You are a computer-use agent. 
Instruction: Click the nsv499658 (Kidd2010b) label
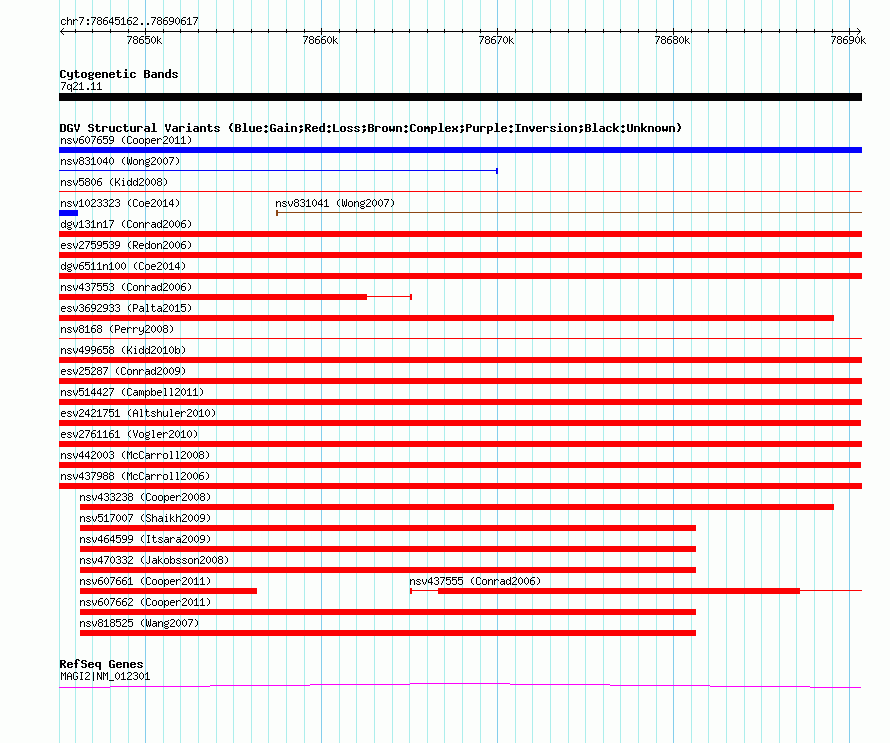click(123, 350)
